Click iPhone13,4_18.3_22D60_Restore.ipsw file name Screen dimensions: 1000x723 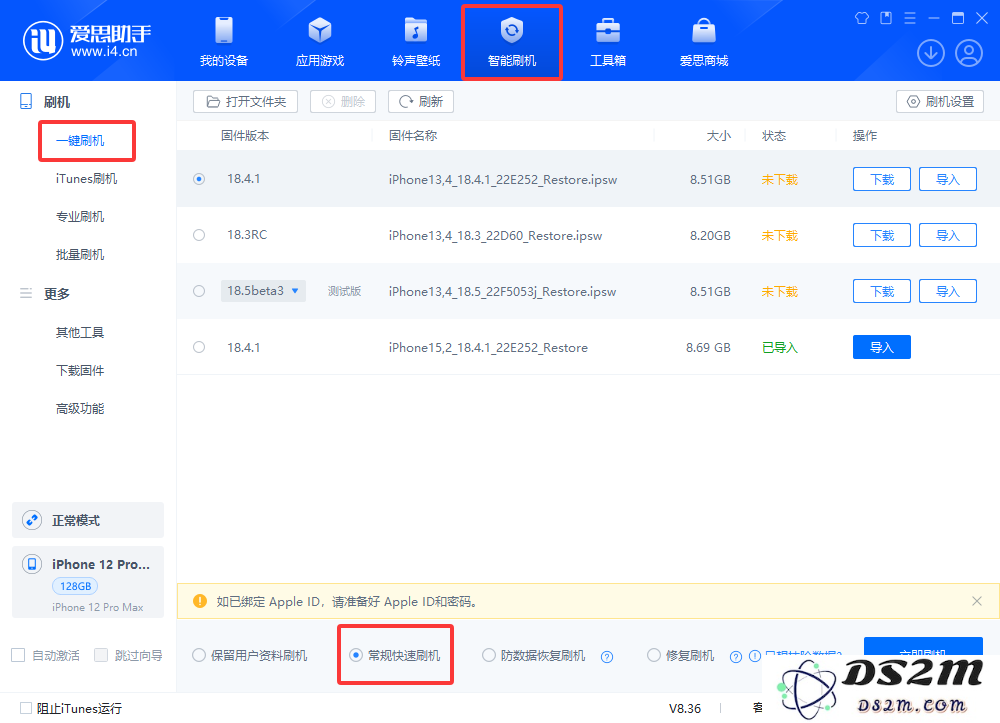point(496,236)
